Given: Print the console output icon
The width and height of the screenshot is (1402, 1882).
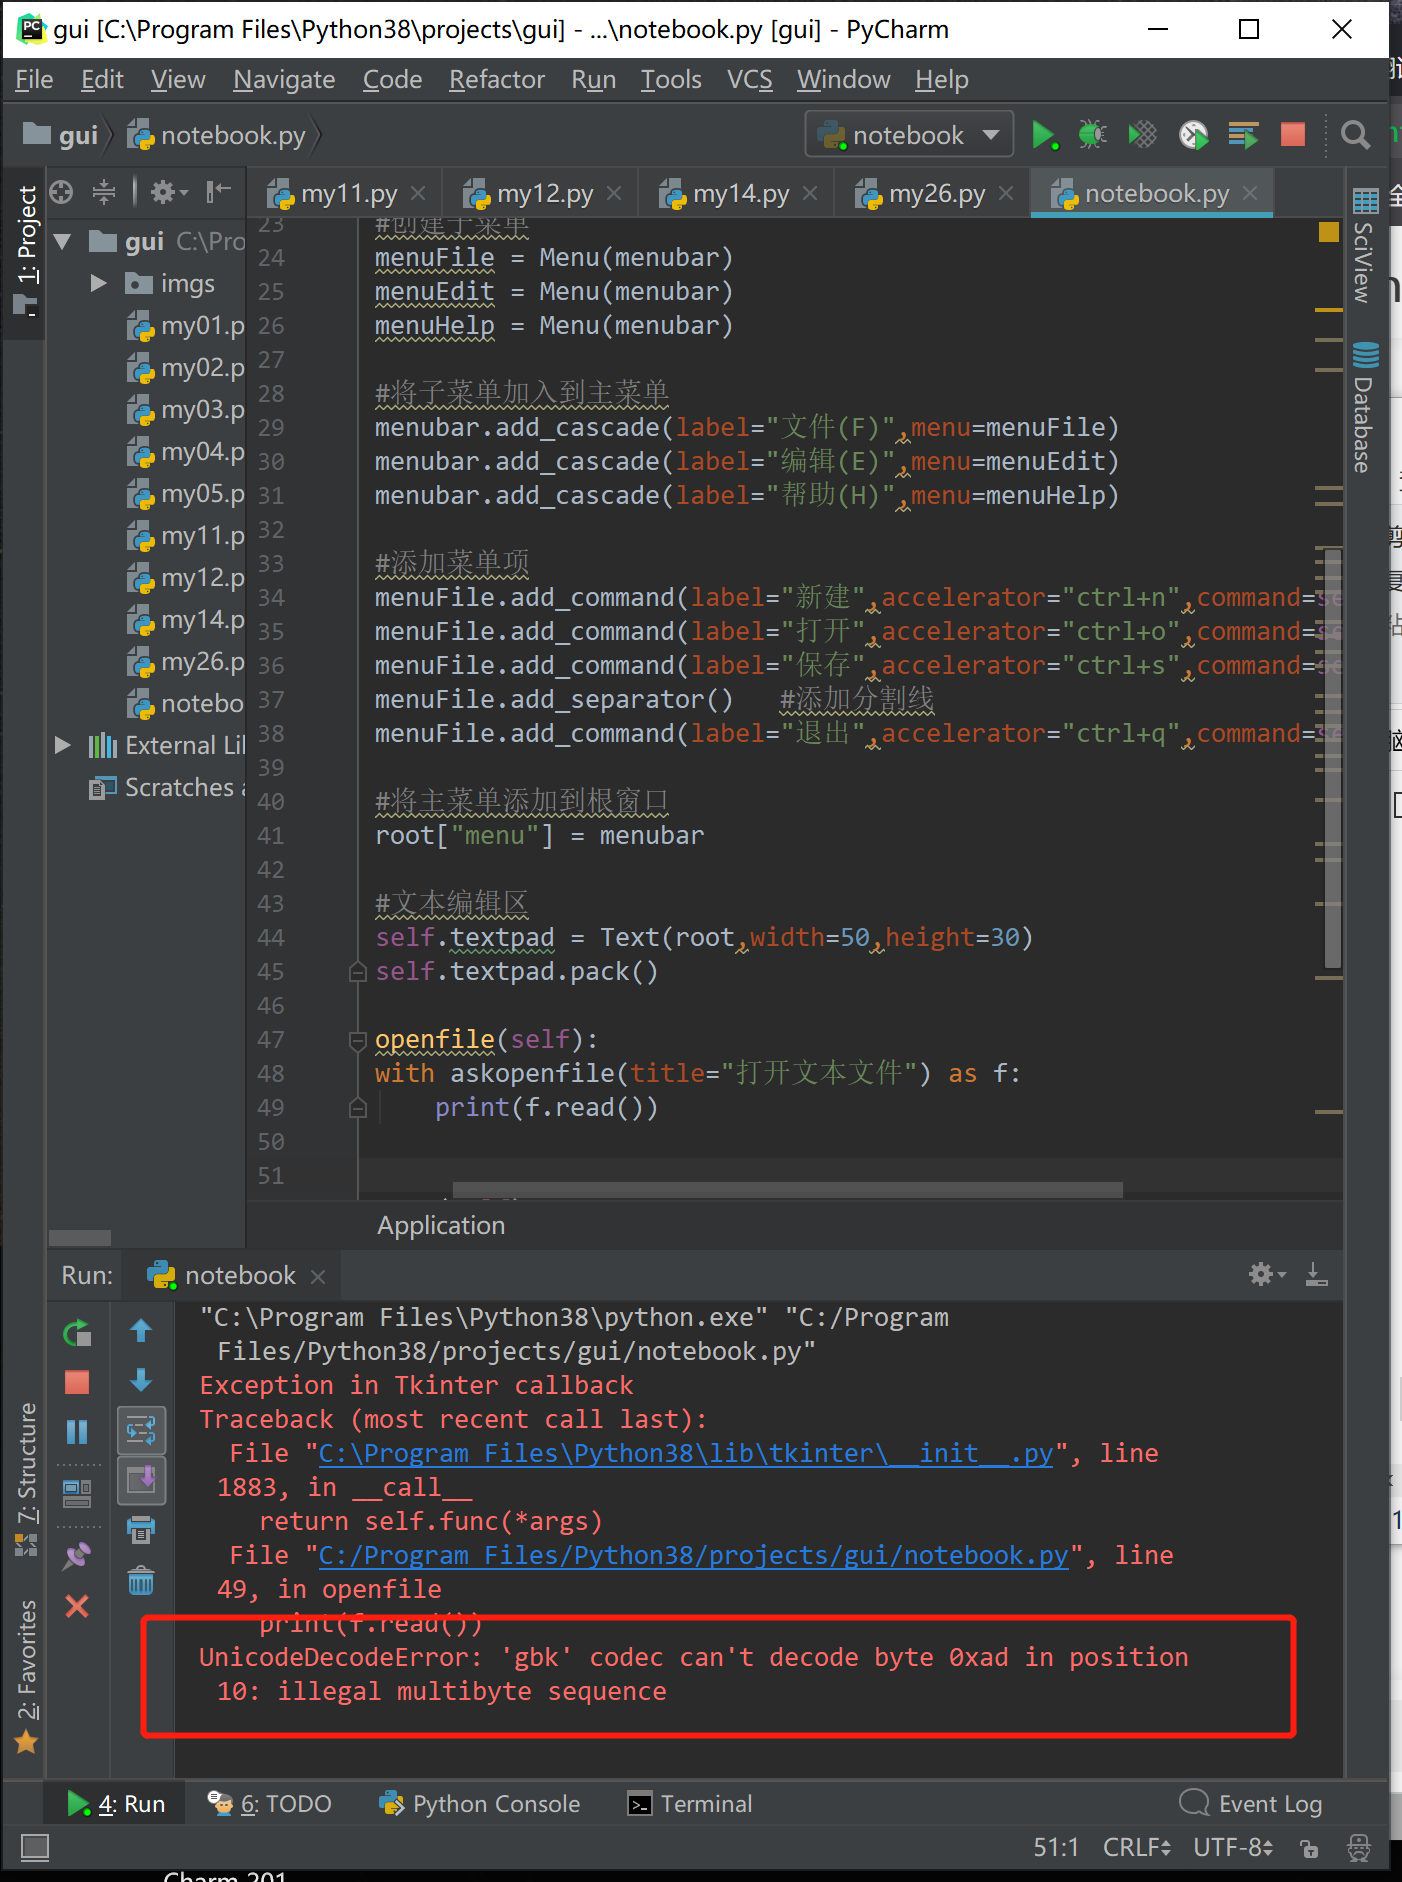Looking at the screenshot, I should click(141, 1530).
